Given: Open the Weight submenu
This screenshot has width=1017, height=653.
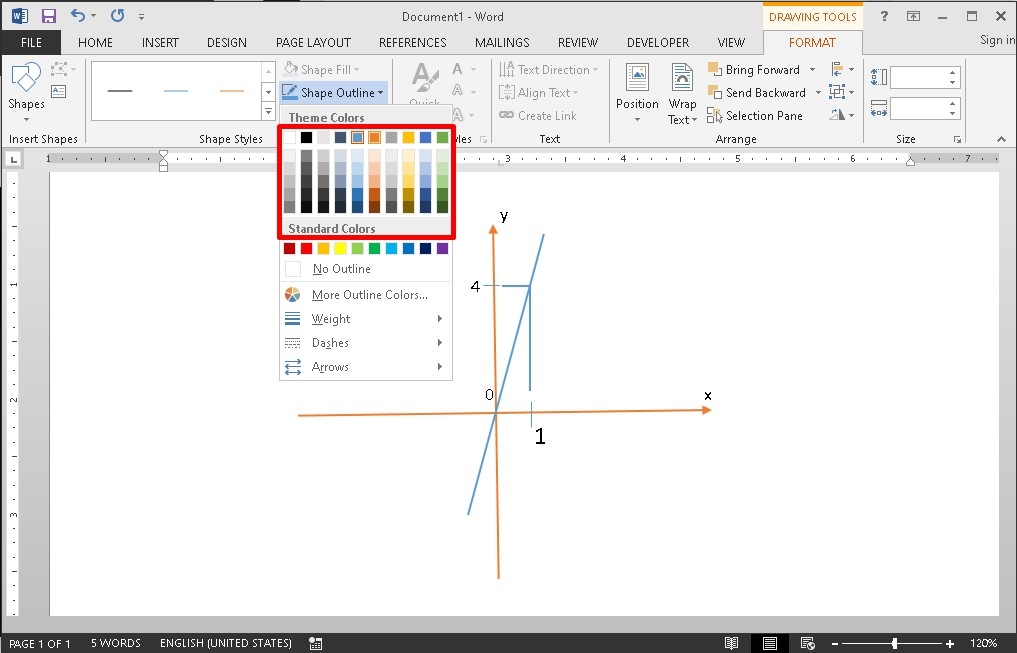Looking at the screenshot, I should (x=366, y=318).
